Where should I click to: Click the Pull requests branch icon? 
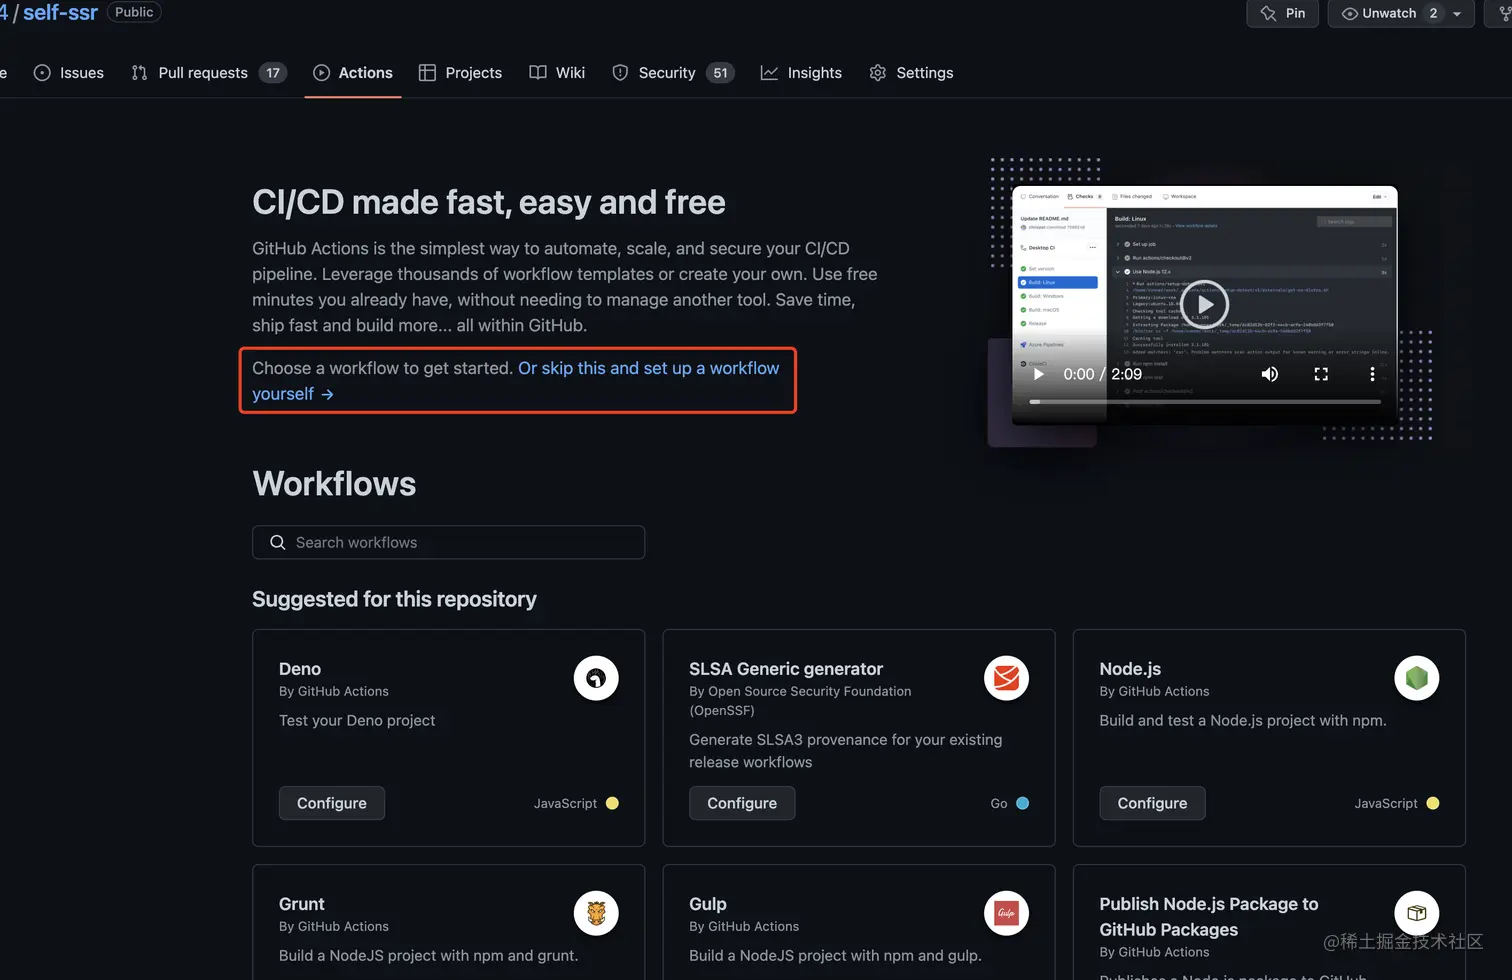[x=139, y=73]
